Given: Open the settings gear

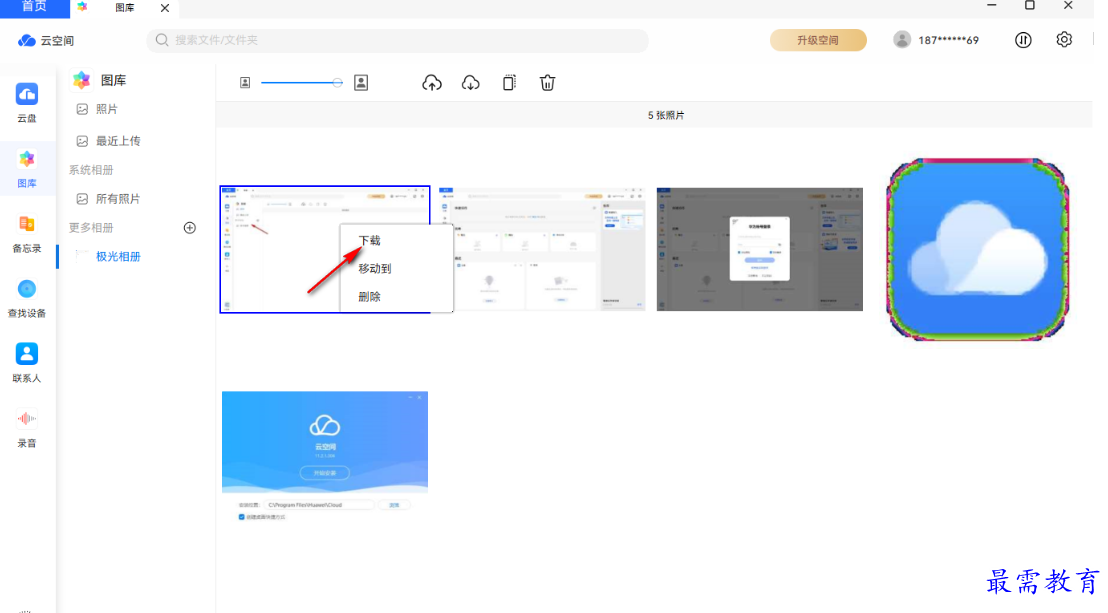Looking at the screenshot, I should point(1064,40).
